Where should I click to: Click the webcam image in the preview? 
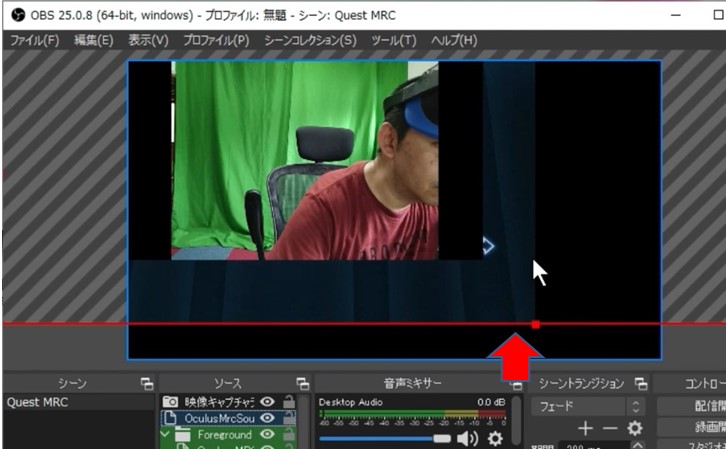(305, 161)
